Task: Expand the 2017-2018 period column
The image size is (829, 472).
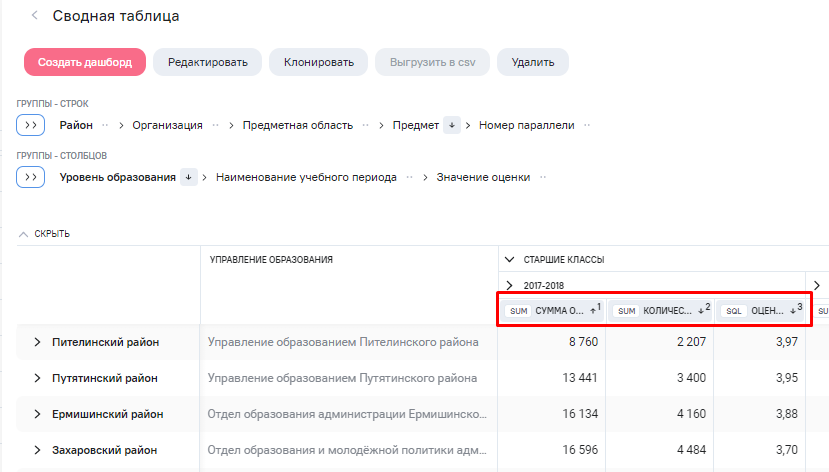Action: [510, 285]
